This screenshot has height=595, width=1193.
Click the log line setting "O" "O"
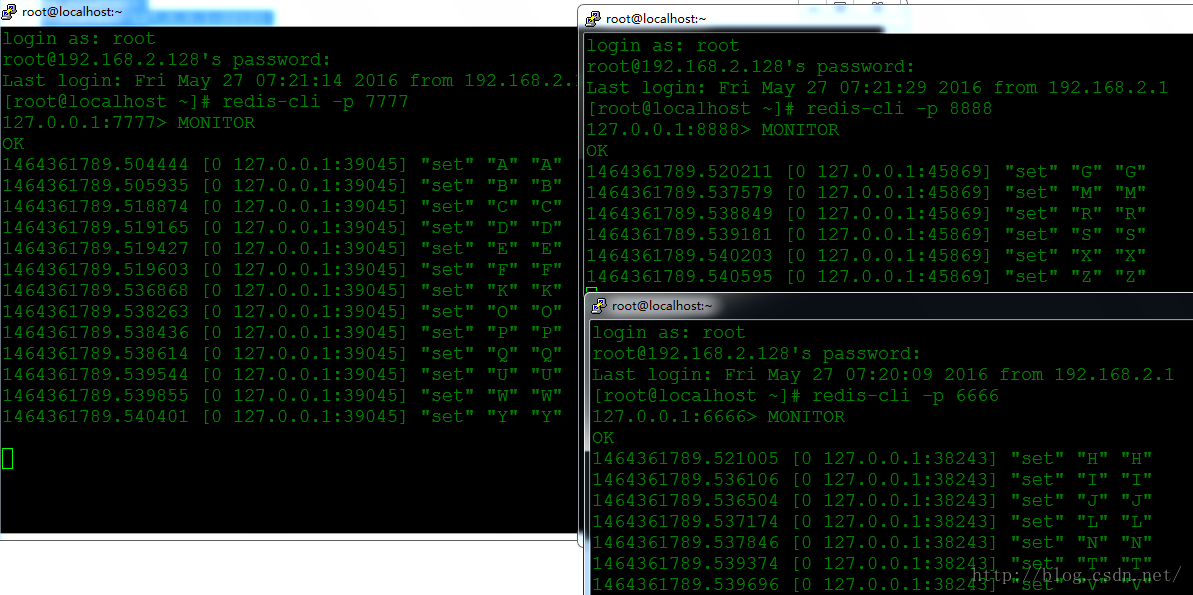click(282, 312)
